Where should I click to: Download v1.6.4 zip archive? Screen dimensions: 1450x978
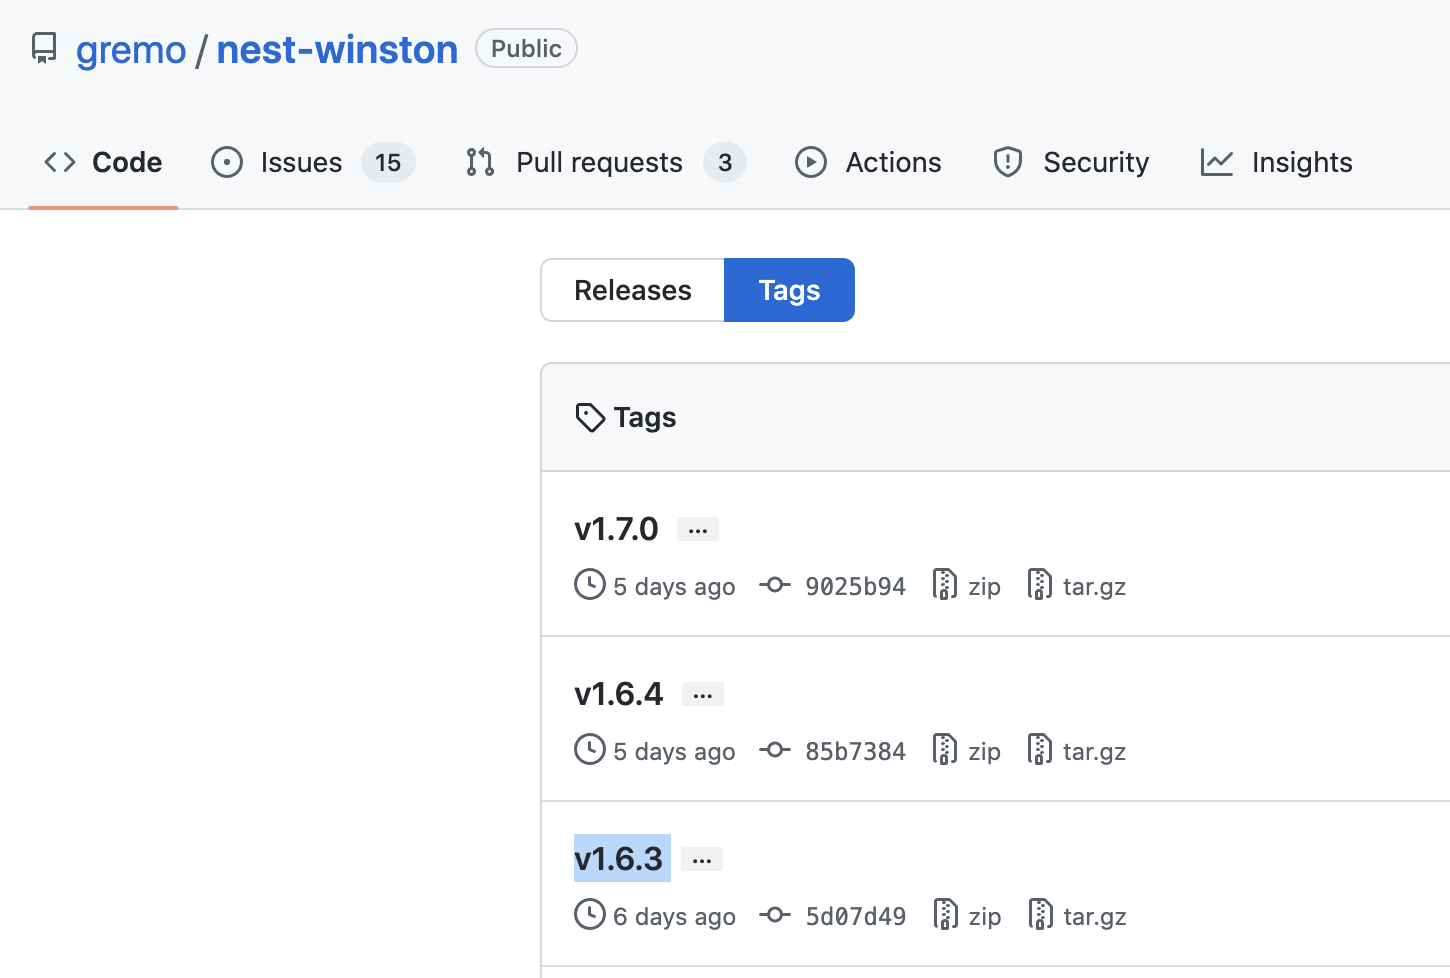[966, 751]
